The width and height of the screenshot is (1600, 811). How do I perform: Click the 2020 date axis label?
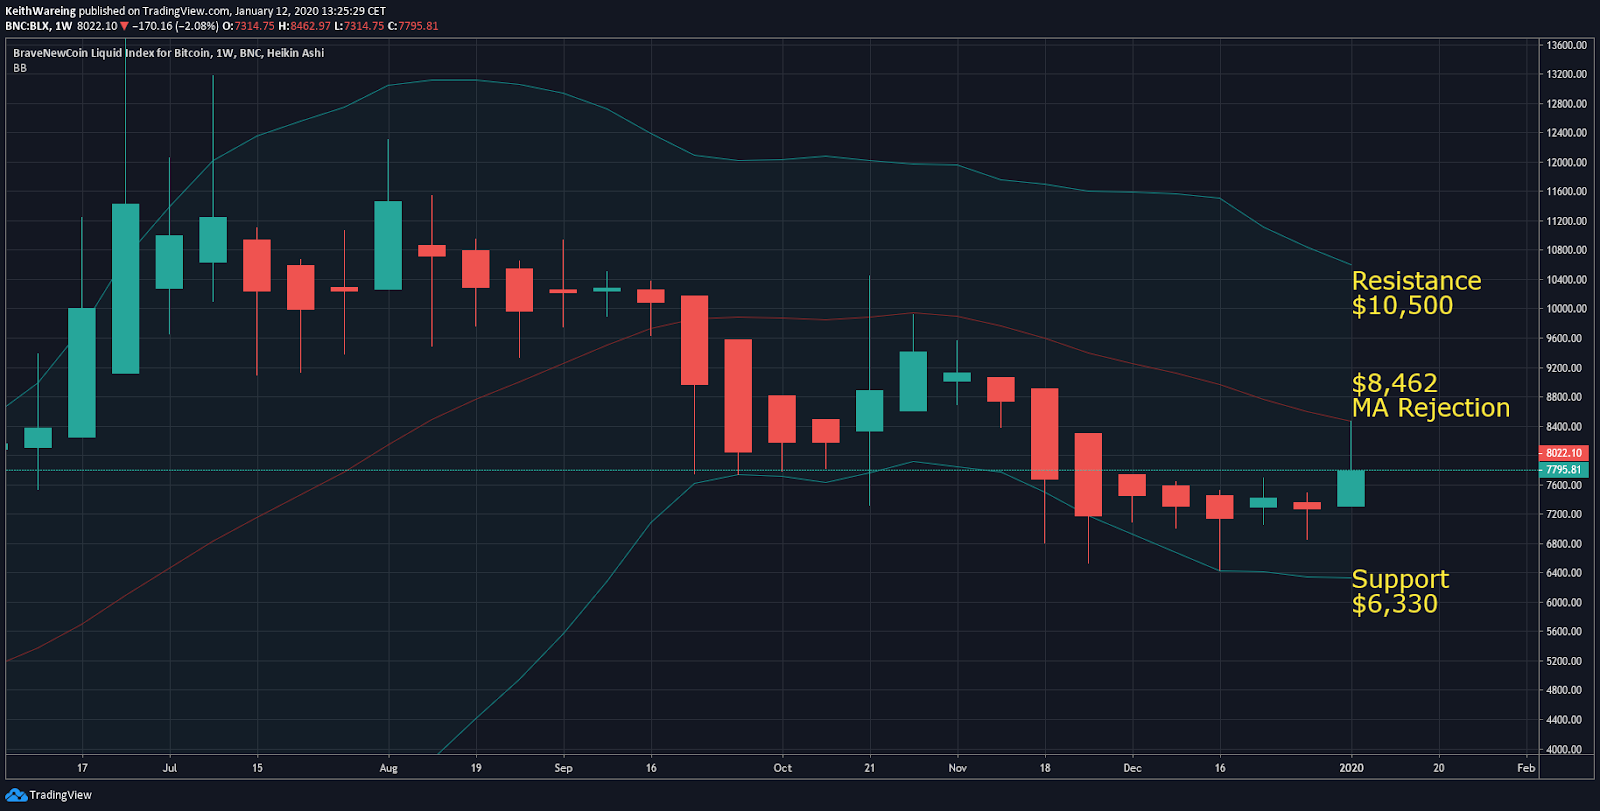(x=1351, y=768)
